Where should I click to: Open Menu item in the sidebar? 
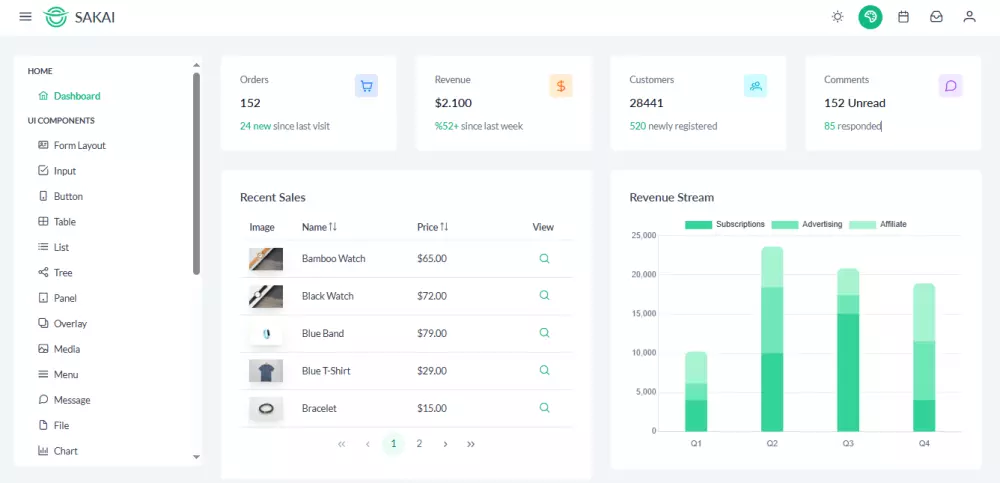58,375
